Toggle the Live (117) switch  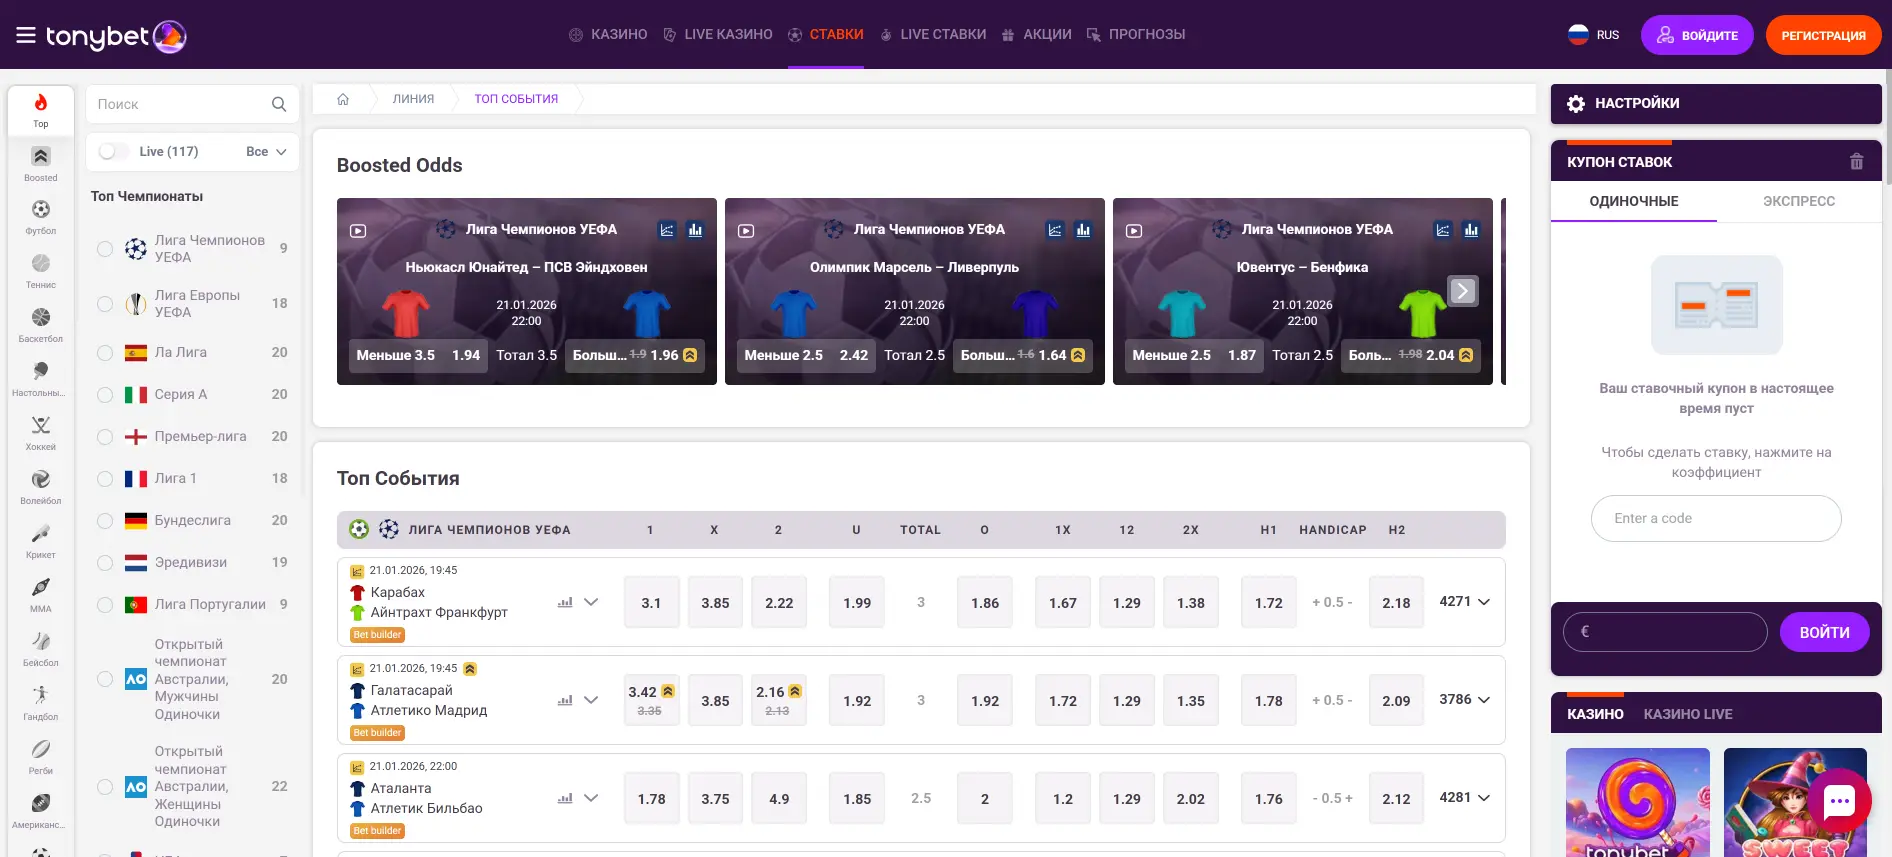tap(114, 151)
